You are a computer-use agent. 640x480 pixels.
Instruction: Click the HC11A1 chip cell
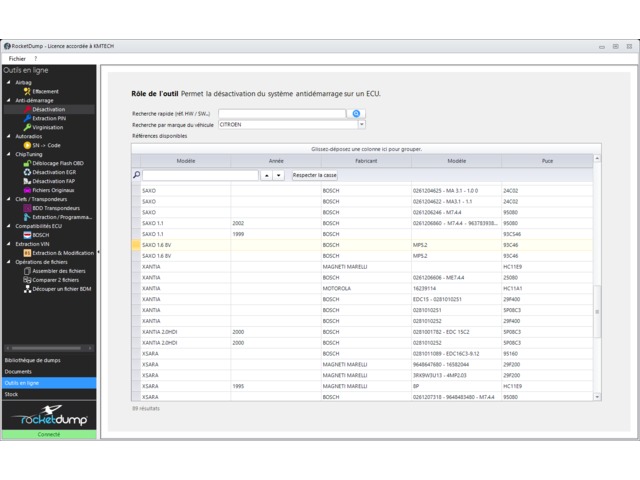547,288
